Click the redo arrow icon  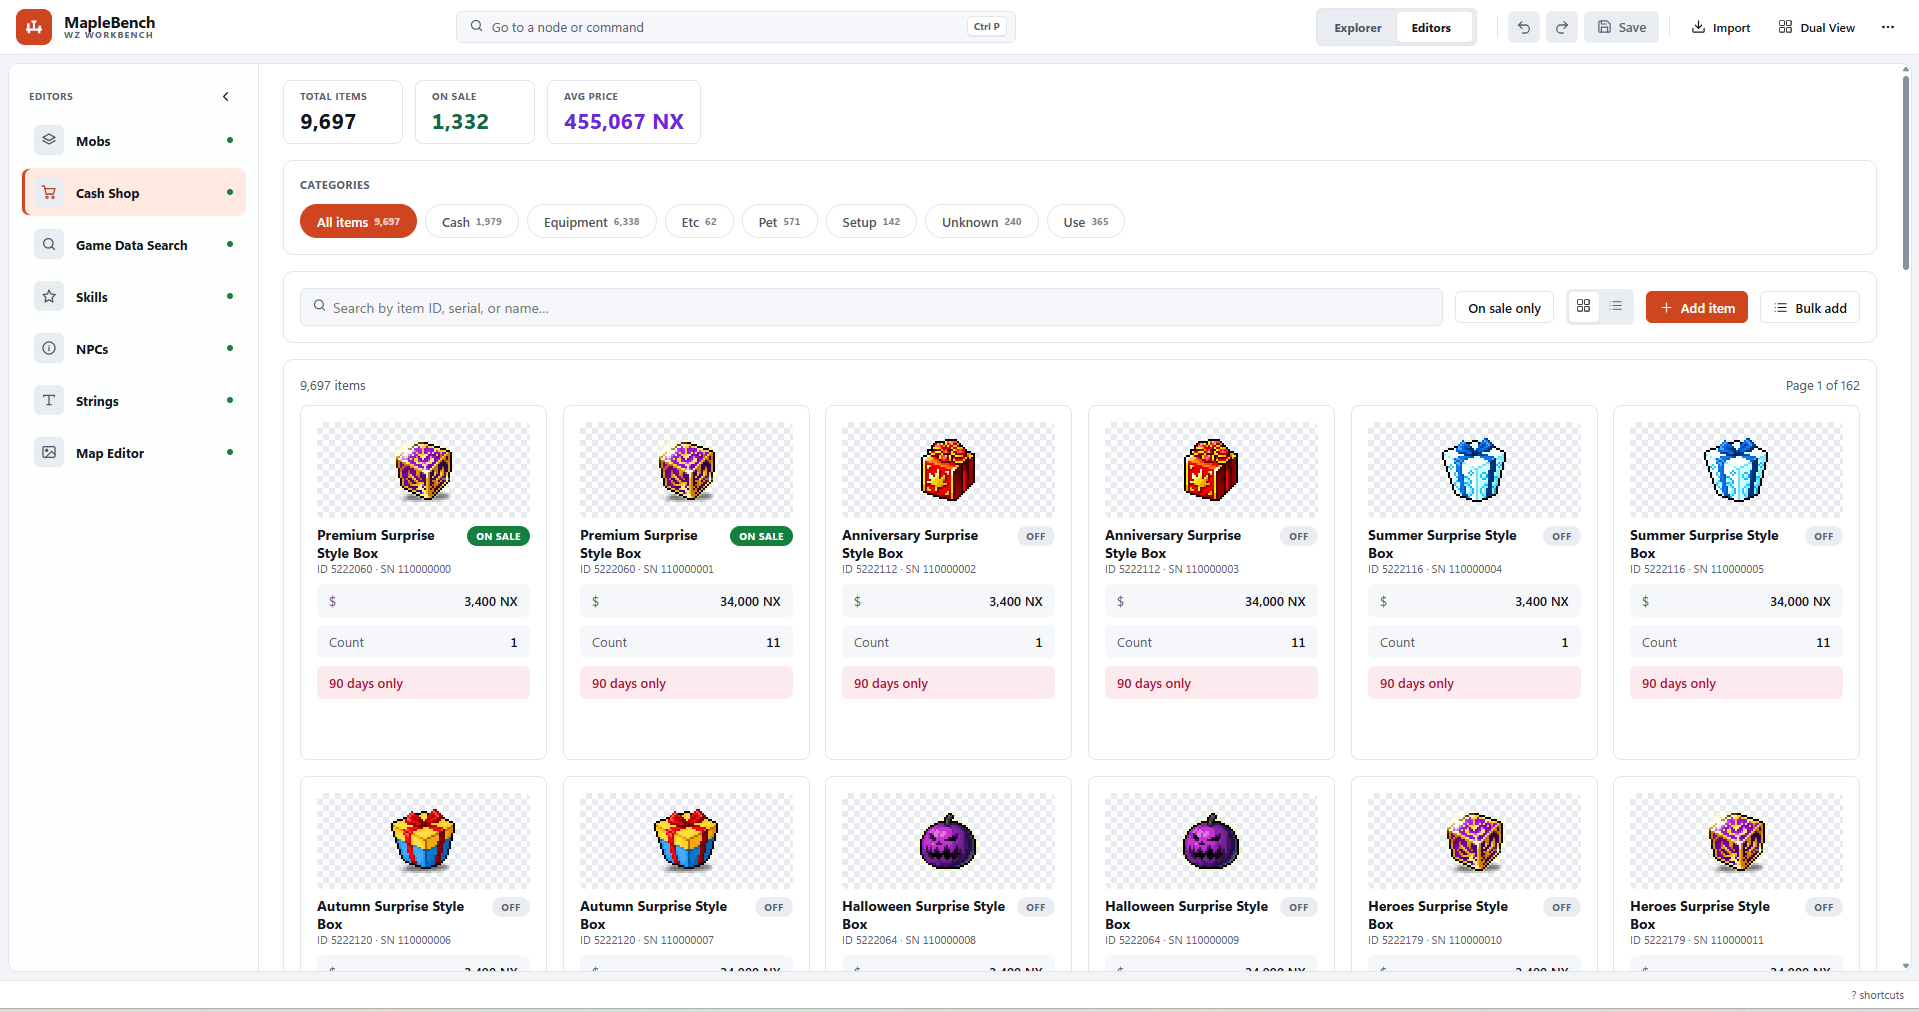(1562, 27)
